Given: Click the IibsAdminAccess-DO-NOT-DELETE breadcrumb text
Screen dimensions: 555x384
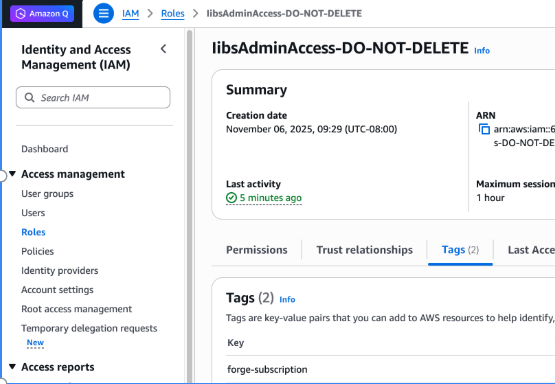Looking at the screenshot, I should 284,13.
